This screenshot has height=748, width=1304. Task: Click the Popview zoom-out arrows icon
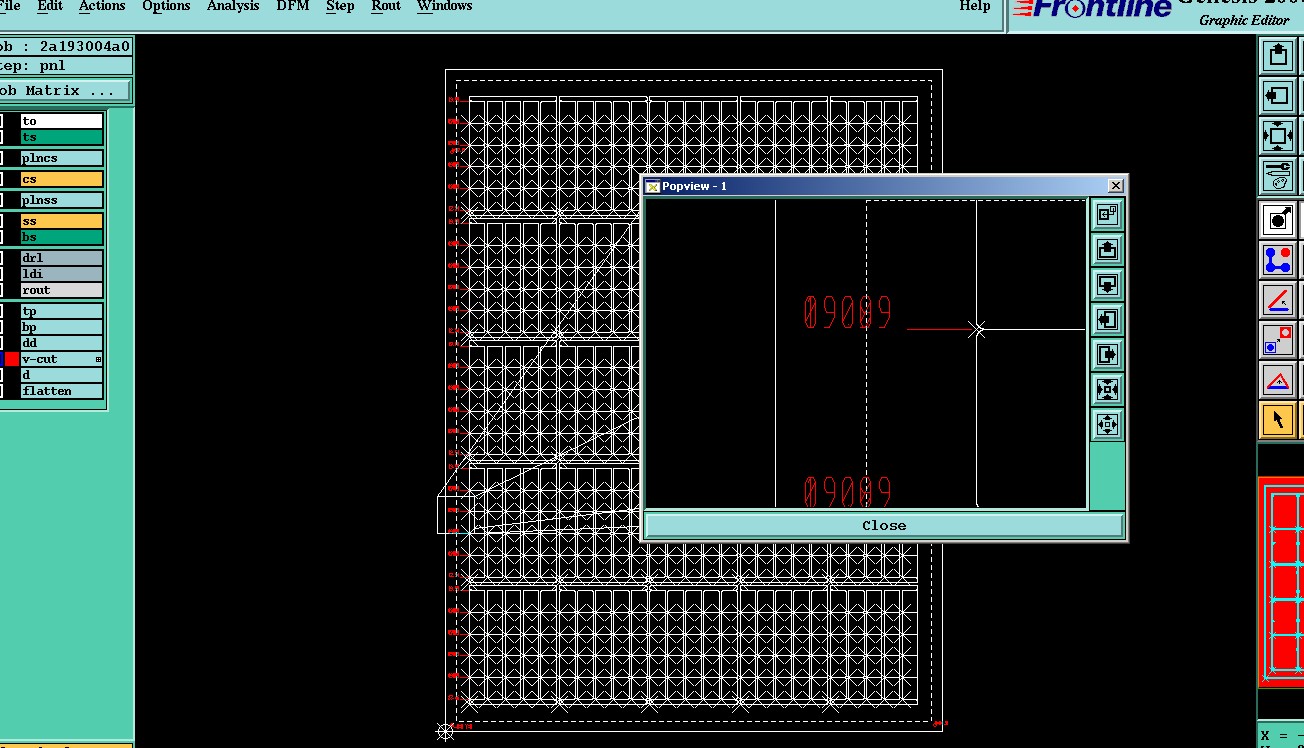click(x=1107, y=424)
